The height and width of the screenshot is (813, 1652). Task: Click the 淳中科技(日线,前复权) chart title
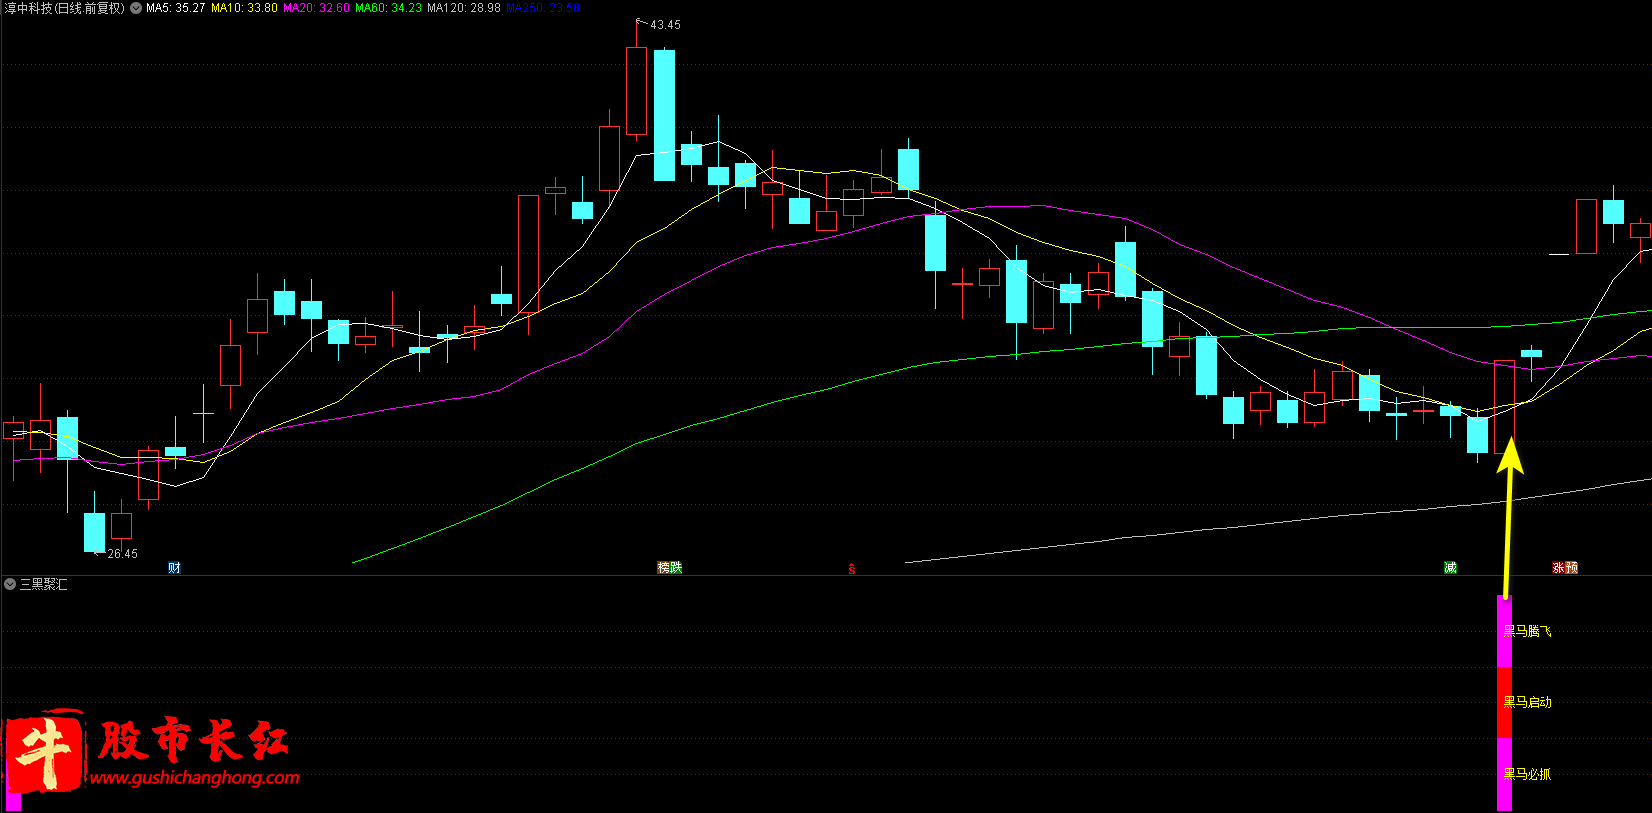click(65, 8)
